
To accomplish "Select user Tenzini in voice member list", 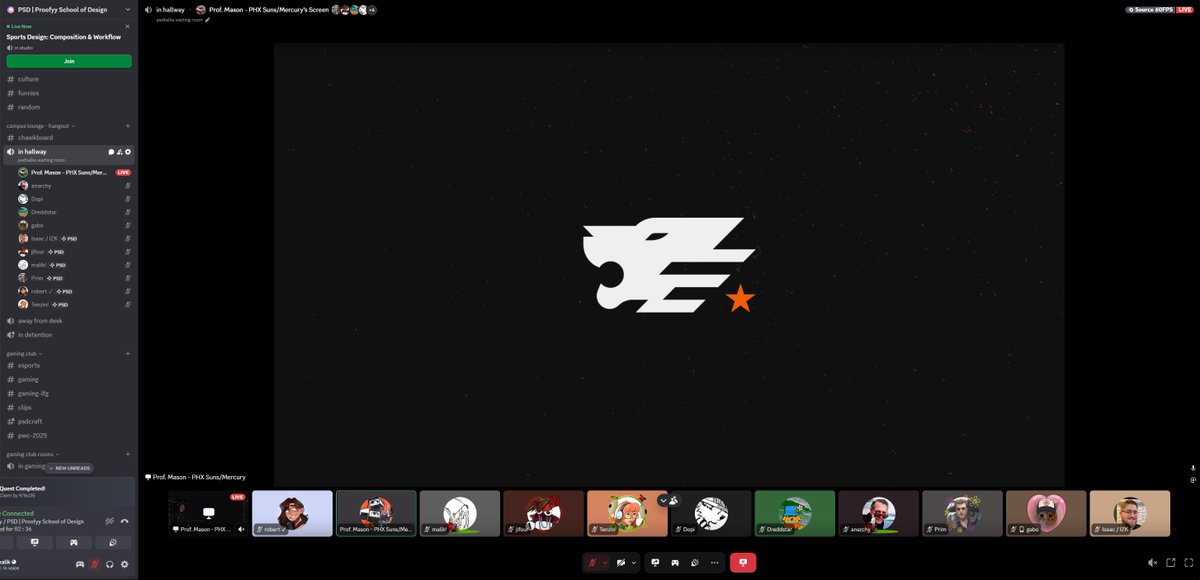I will pyautogui.click(x=75, y=304).
